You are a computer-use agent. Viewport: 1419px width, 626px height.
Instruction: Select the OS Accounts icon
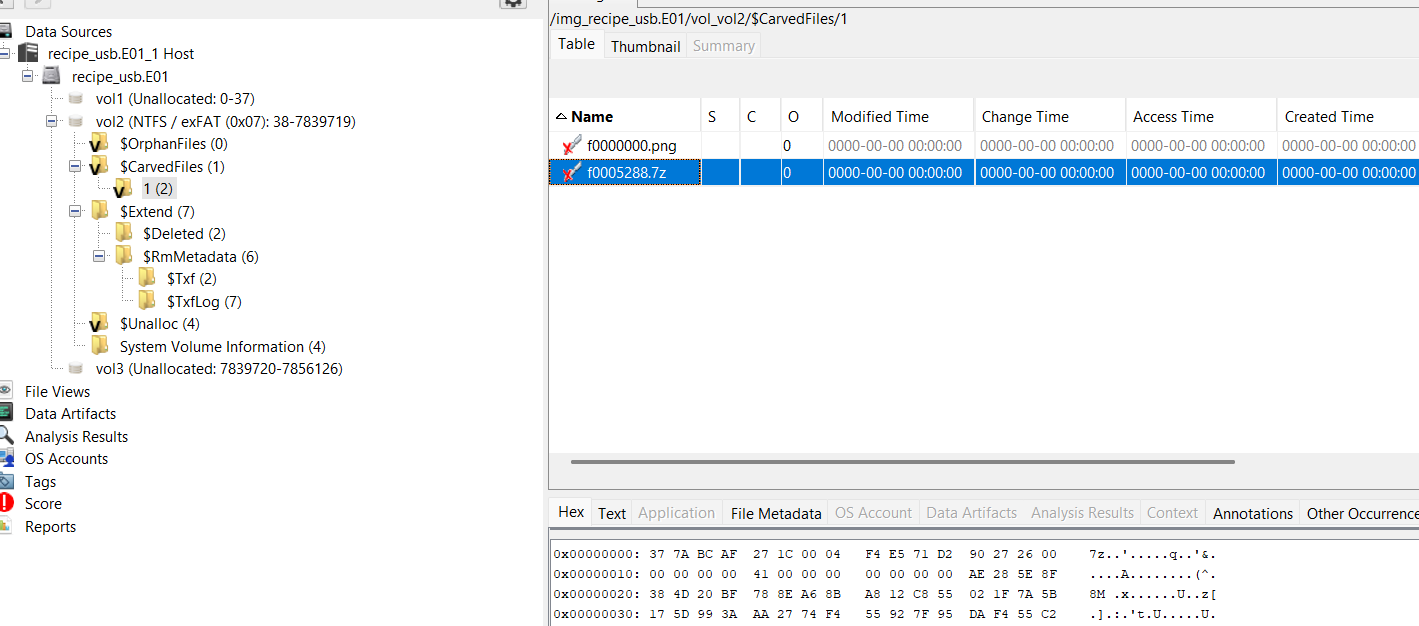7,458
